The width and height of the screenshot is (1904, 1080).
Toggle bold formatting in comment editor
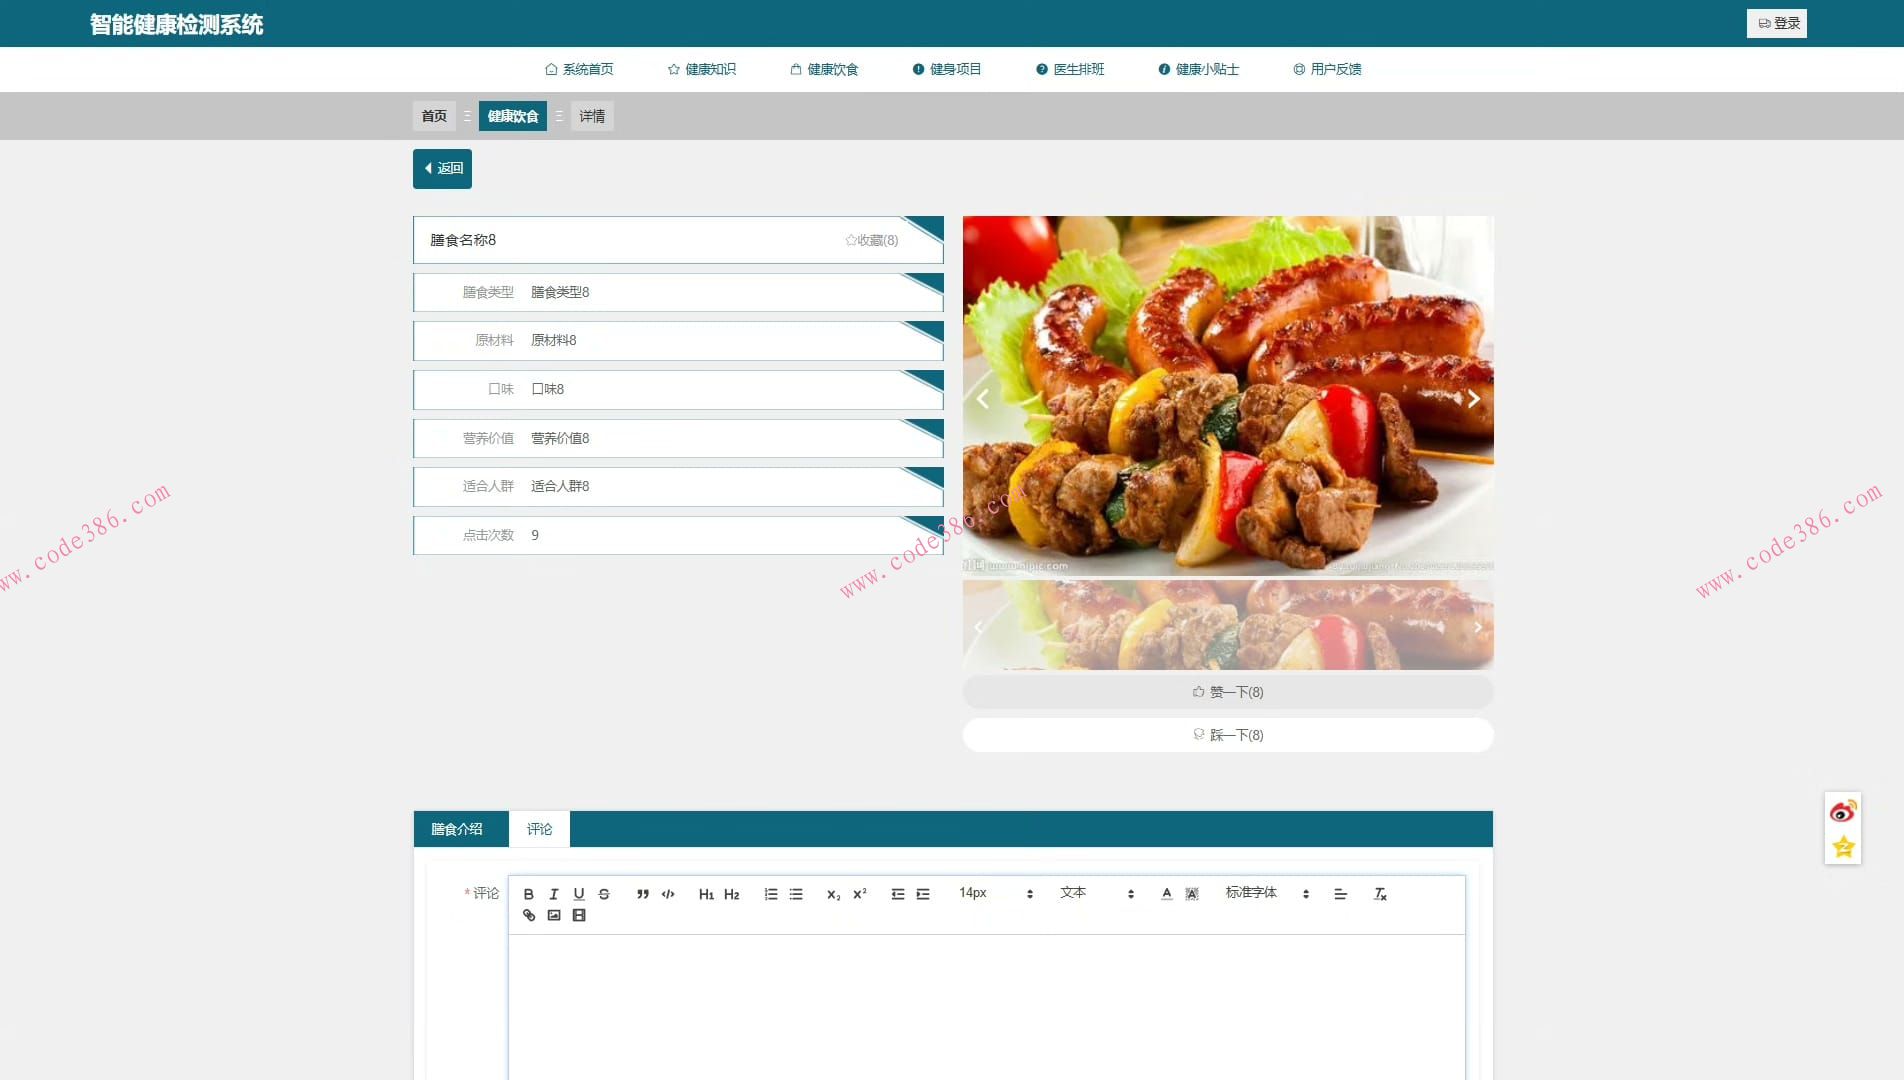coord(529,894)
